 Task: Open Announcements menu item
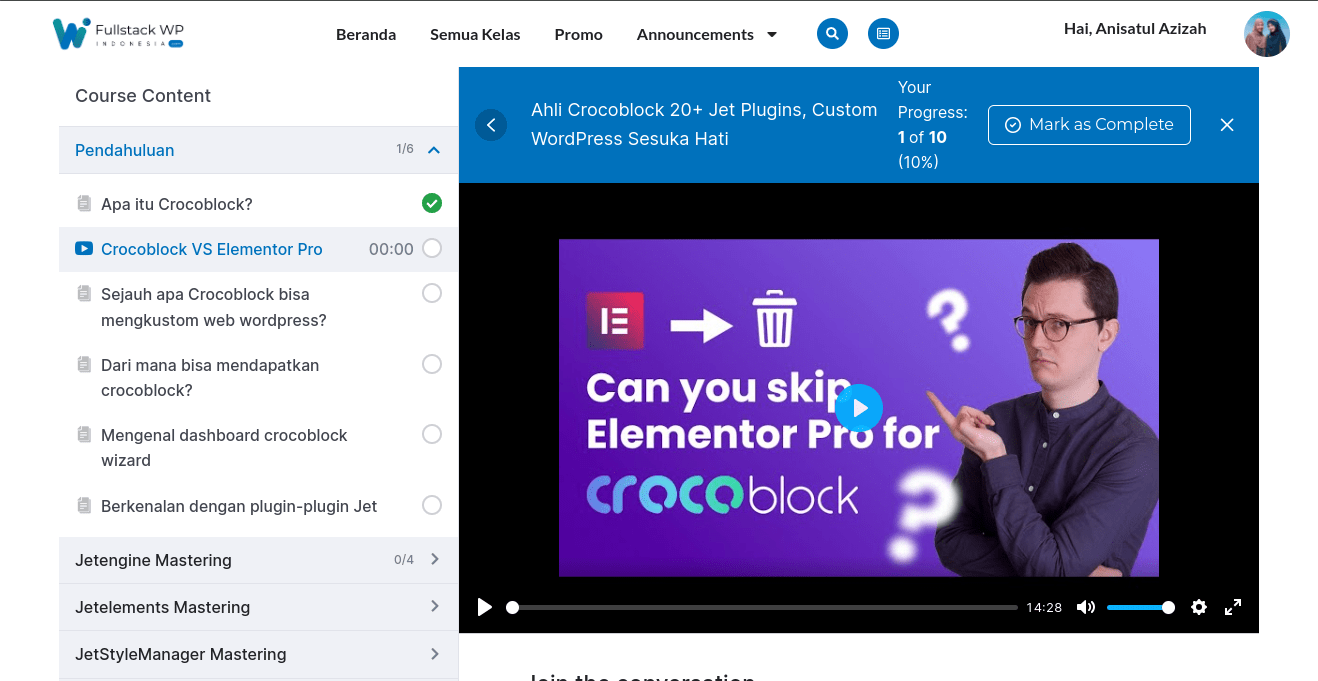(695, 34)
